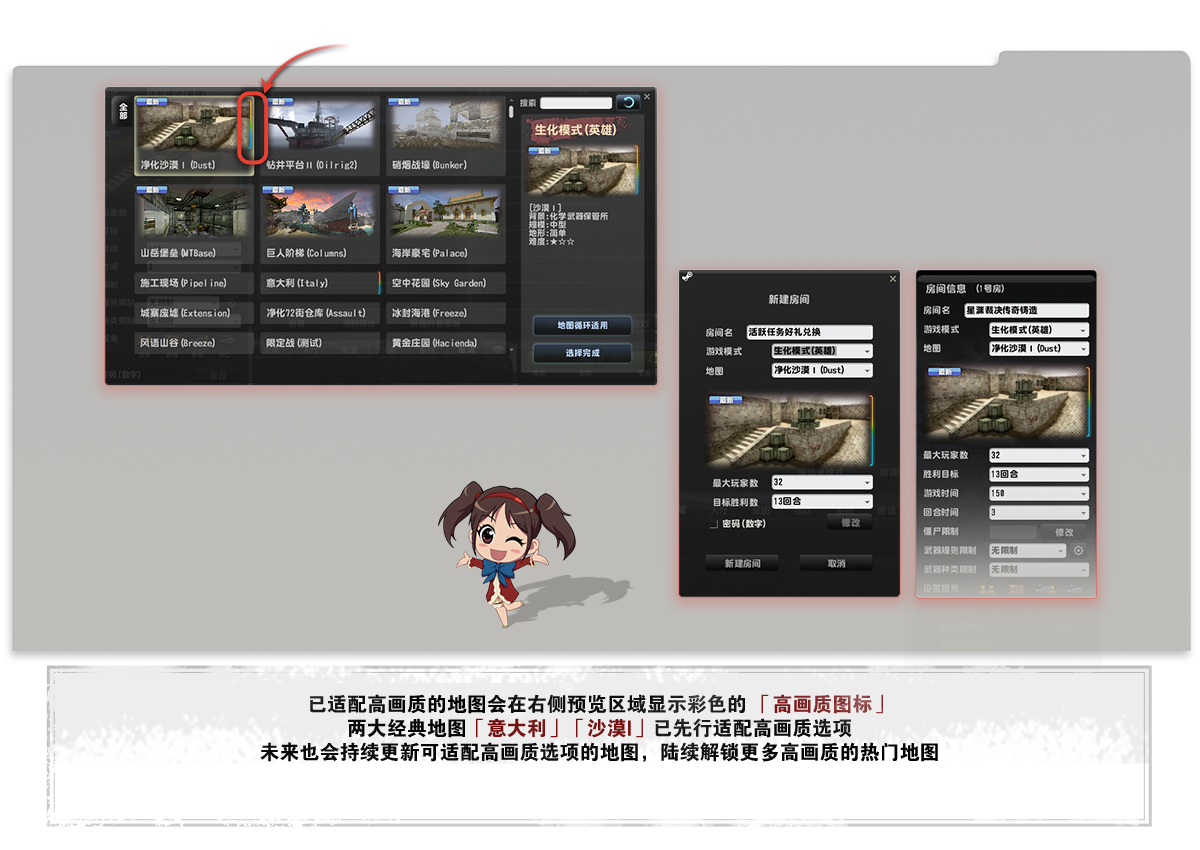Viewport: 1200px width, 850px height.
Task: Click the 房间名 field in the 房间信息 panel
Action: coord(1026,311)
